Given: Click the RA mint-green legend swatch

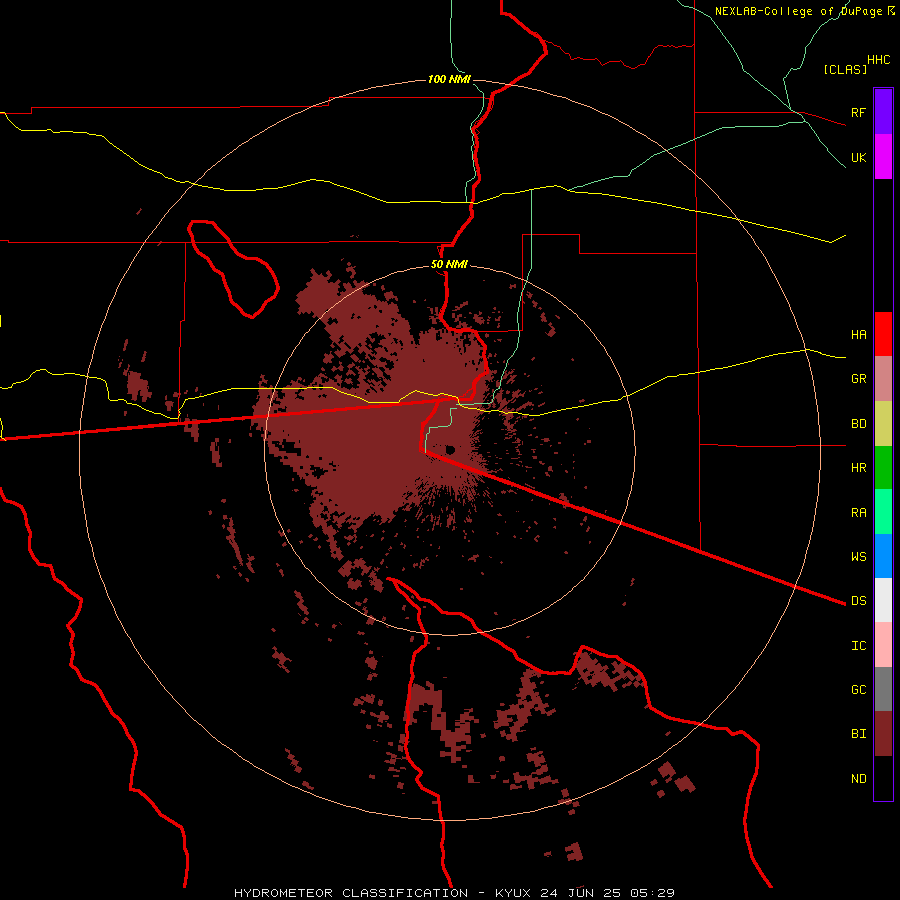Looking at the screenshot, I should 883,512.
